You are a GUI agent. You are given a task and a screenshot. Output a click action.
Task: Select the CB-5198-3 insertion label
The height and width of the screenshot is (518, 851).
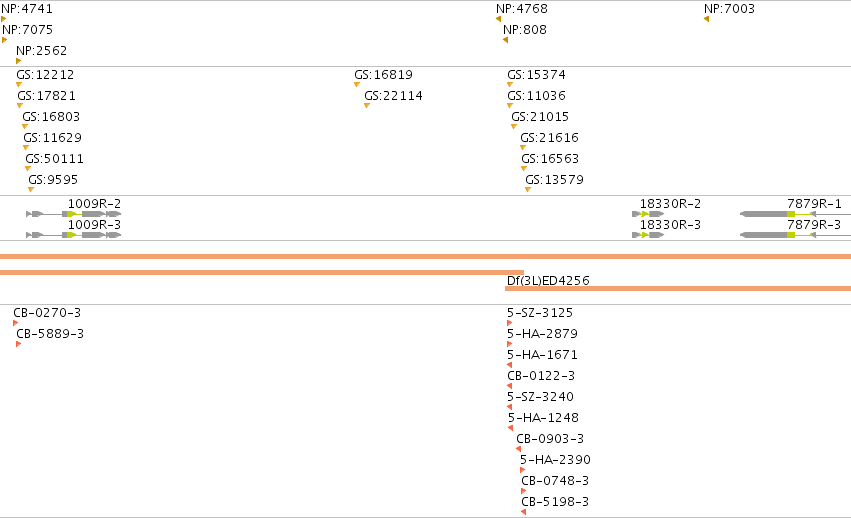coord(555,502)
